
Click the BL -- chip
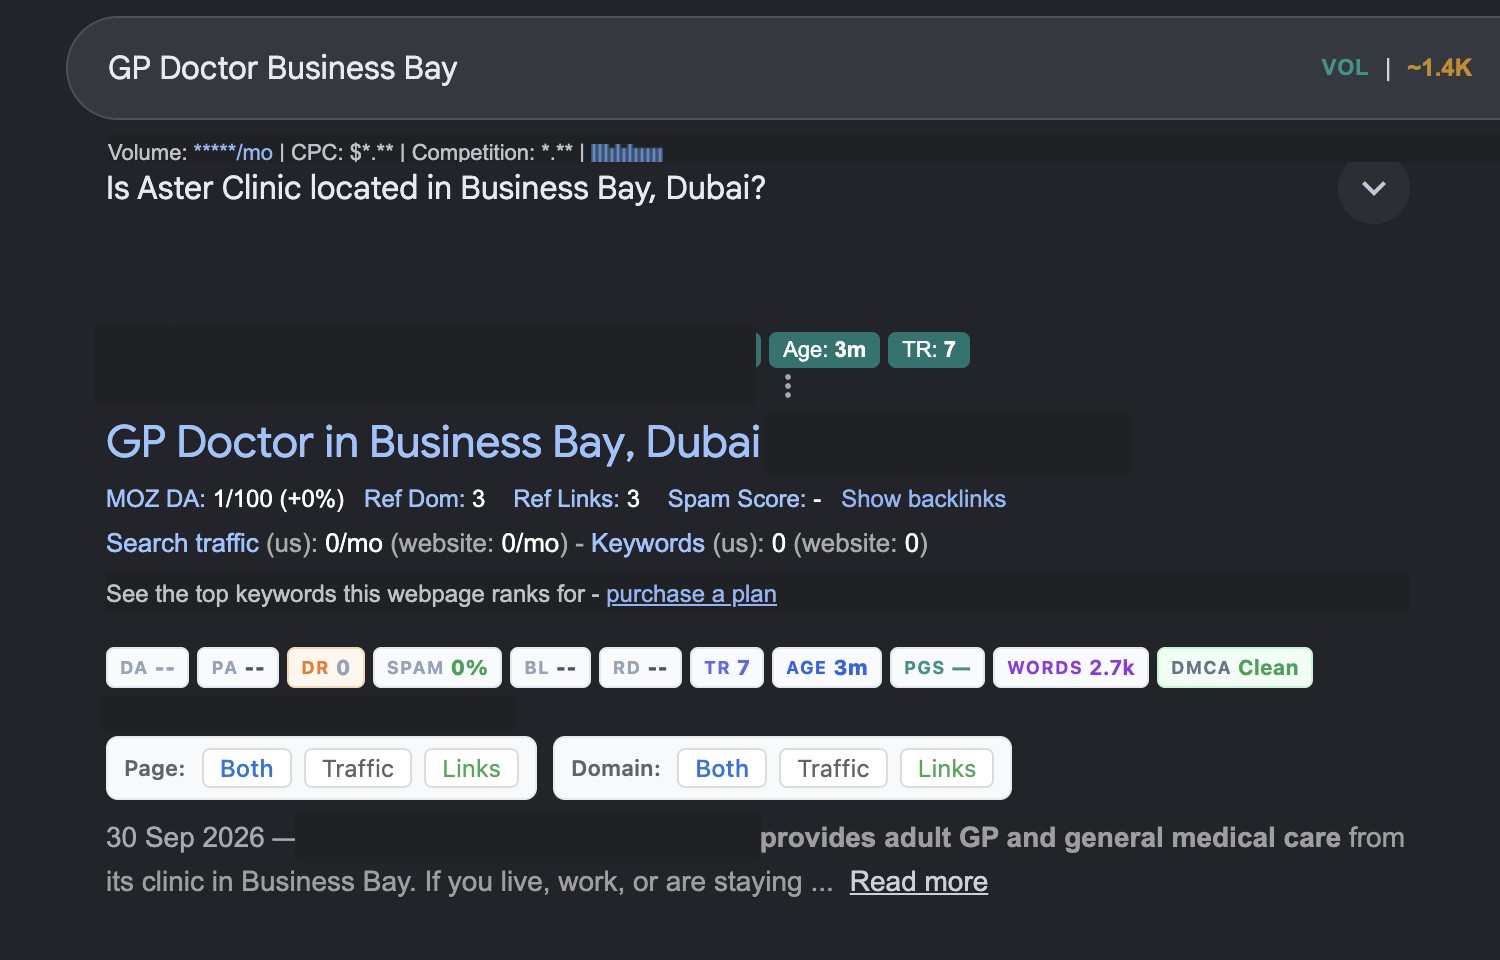tap(550, 668)
